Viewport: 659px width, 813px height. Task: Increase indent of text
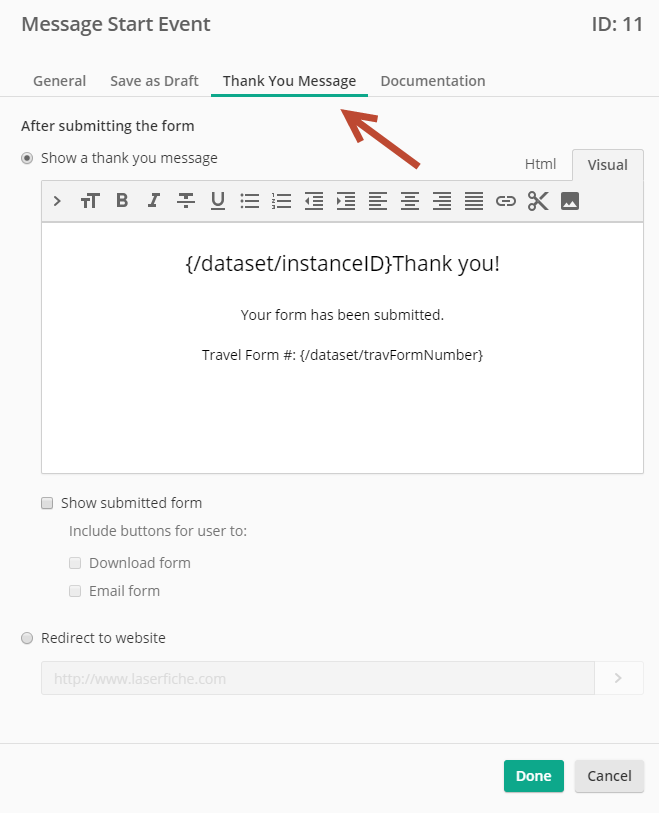(x=346, y=201)
